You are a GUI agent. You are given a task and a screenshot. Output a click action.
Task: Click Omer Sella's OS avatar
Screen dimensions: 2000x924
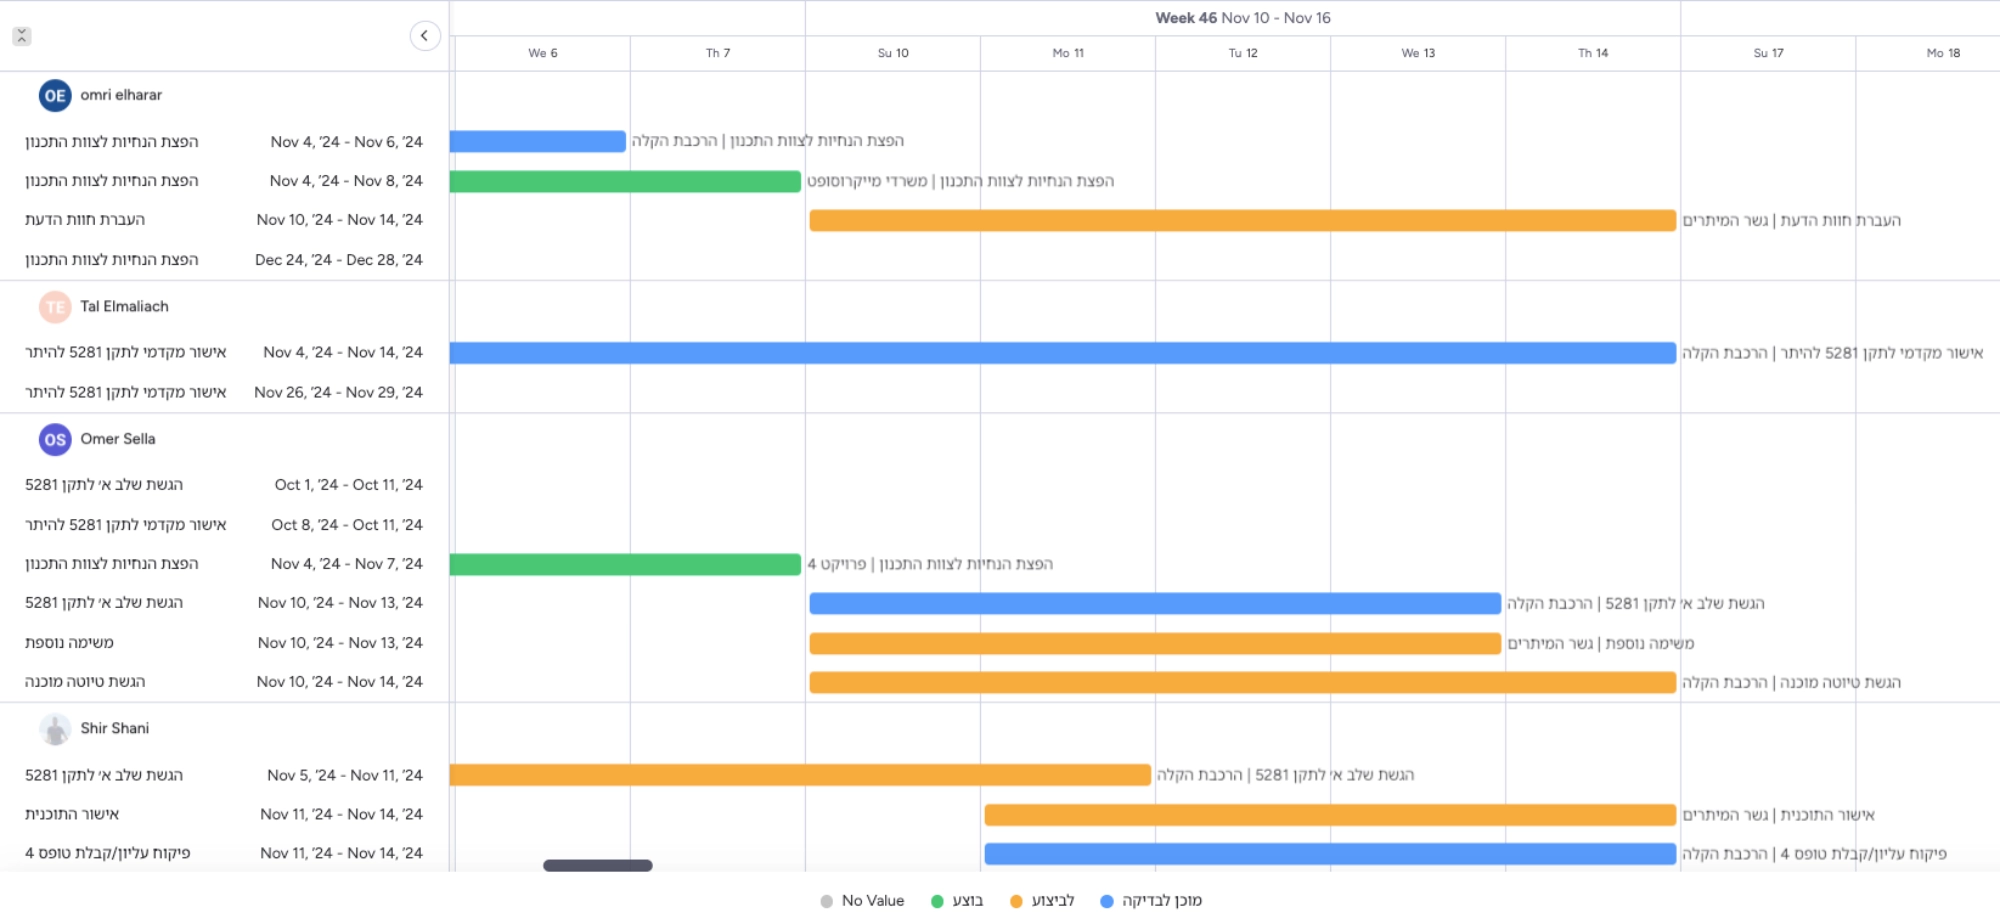(x=55, y=439)
